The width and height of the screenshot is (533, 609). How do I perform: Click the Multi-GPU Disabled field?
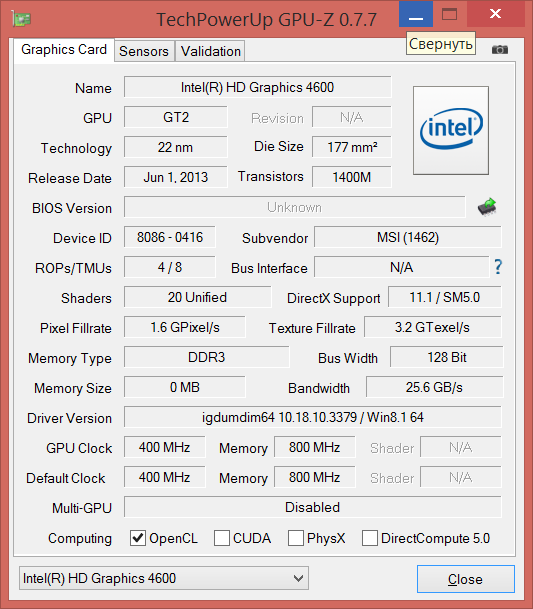coord(313,507)
